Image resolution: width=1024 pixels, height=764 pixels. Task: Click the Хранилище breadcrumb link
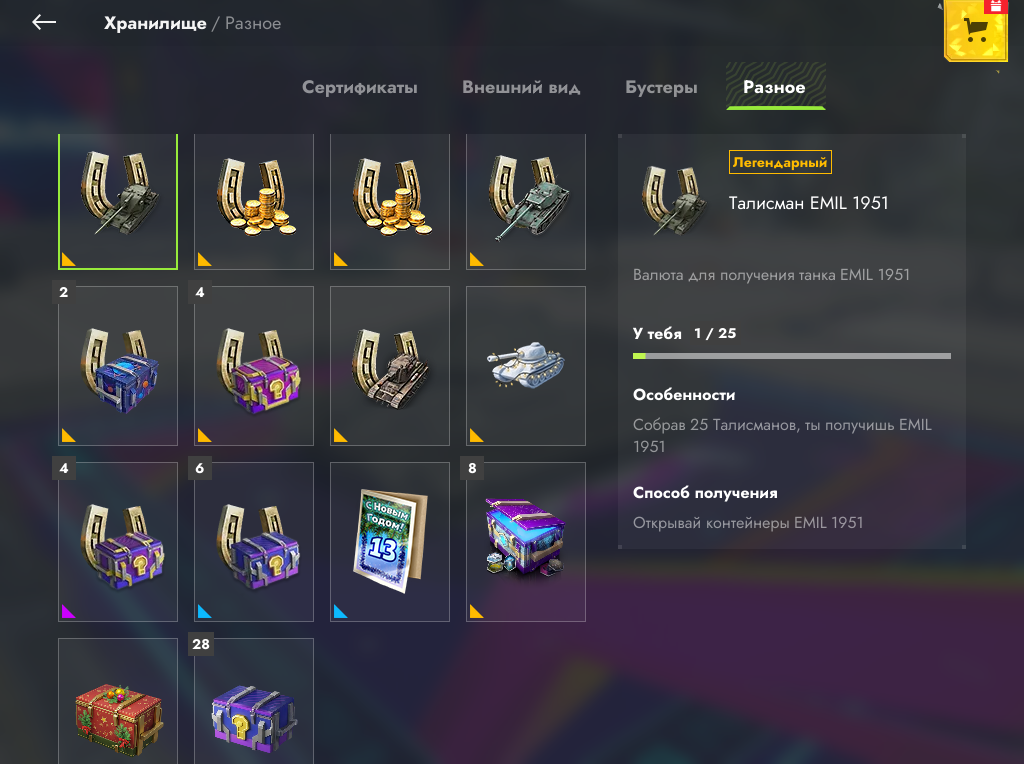coord(155,24)
